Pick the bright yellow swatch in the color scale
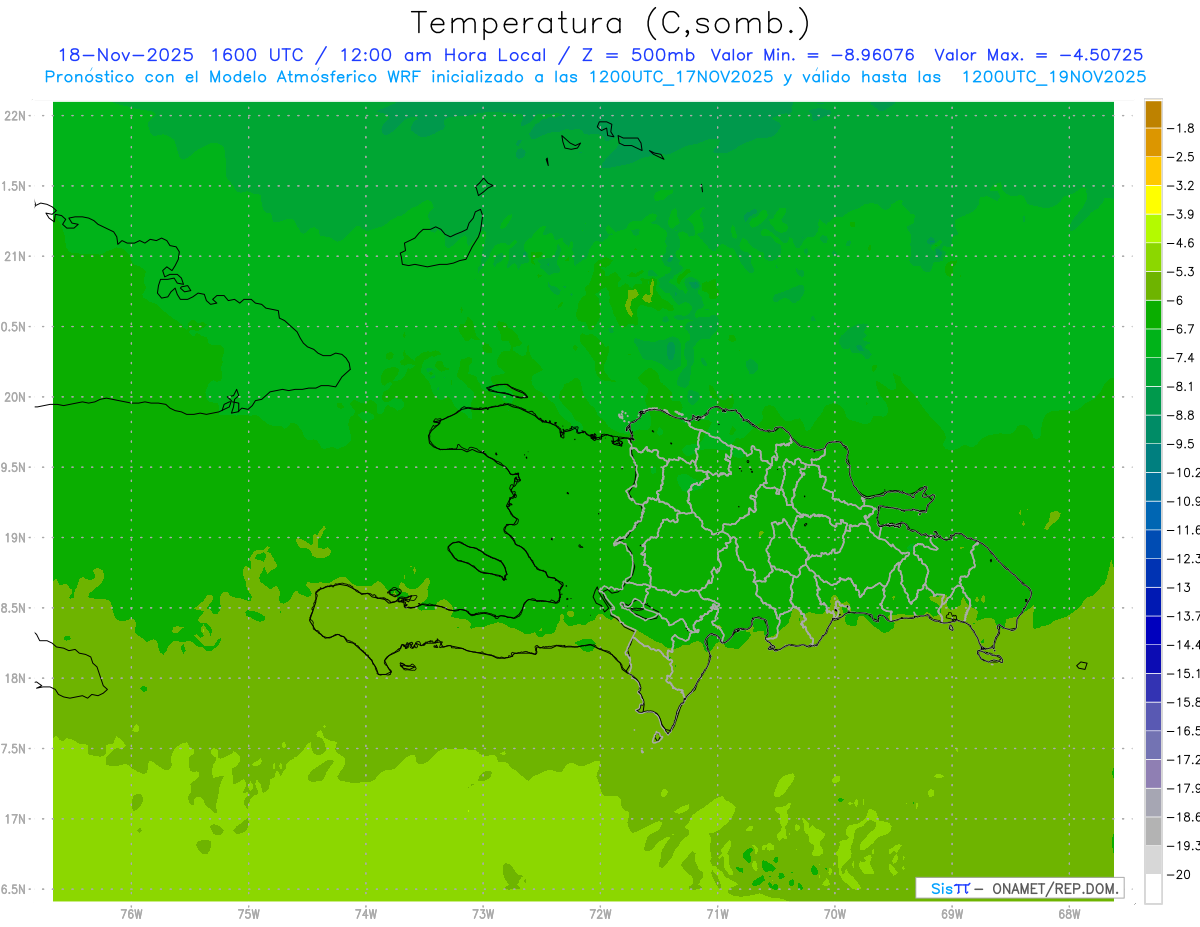The image size is (1200, 927). coord(1154,201)
